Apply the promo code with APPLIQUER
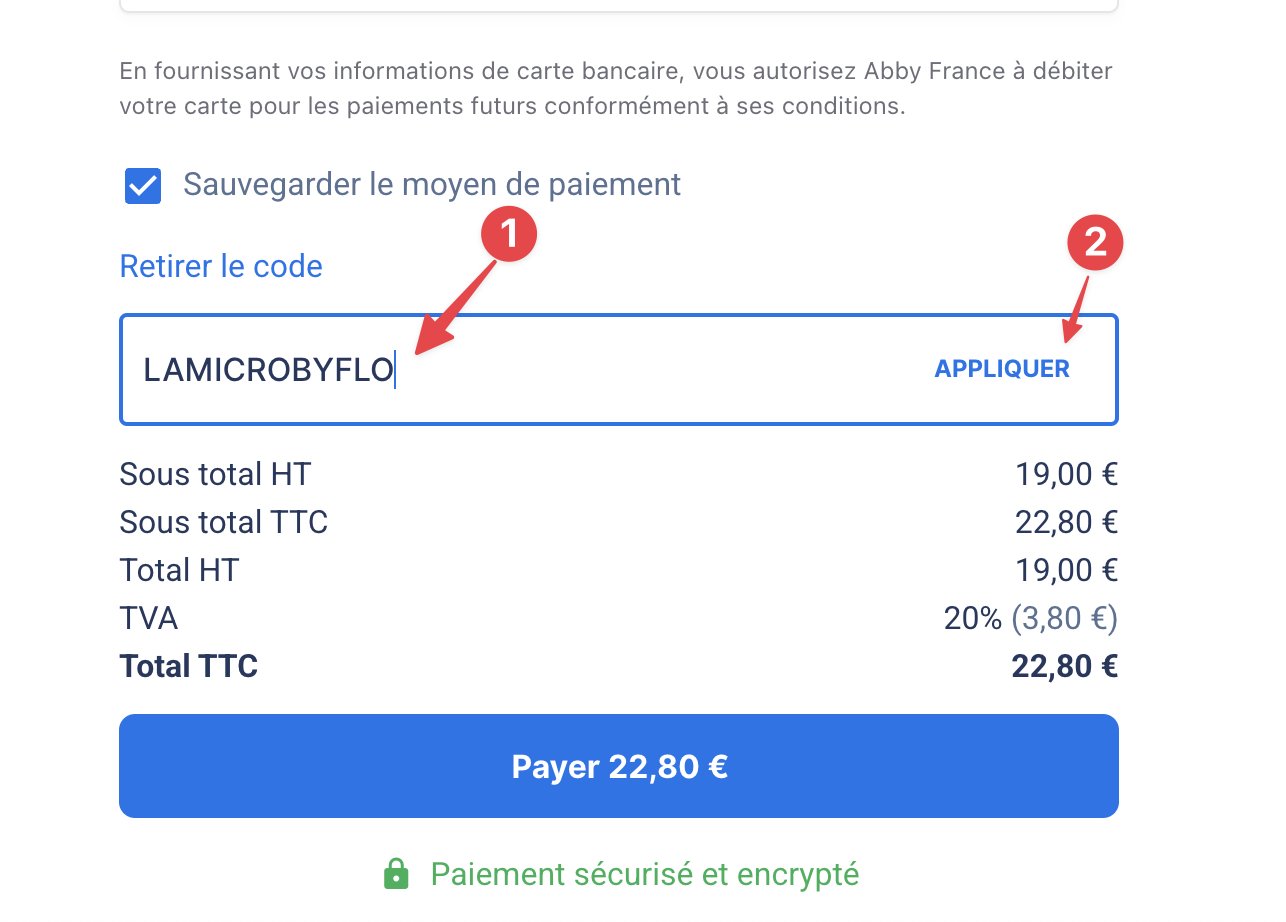 tap(1001, 368)
